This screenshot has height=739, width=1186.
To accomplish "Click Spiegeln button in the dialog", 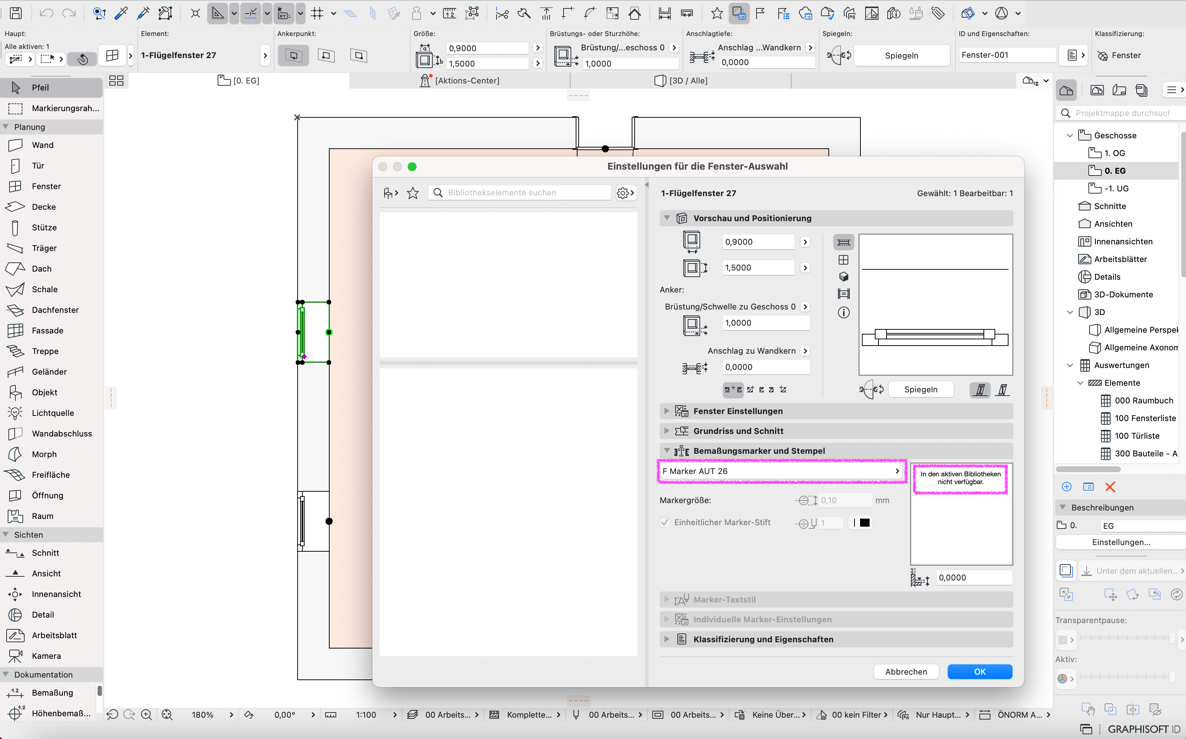I will click(921, 390).
